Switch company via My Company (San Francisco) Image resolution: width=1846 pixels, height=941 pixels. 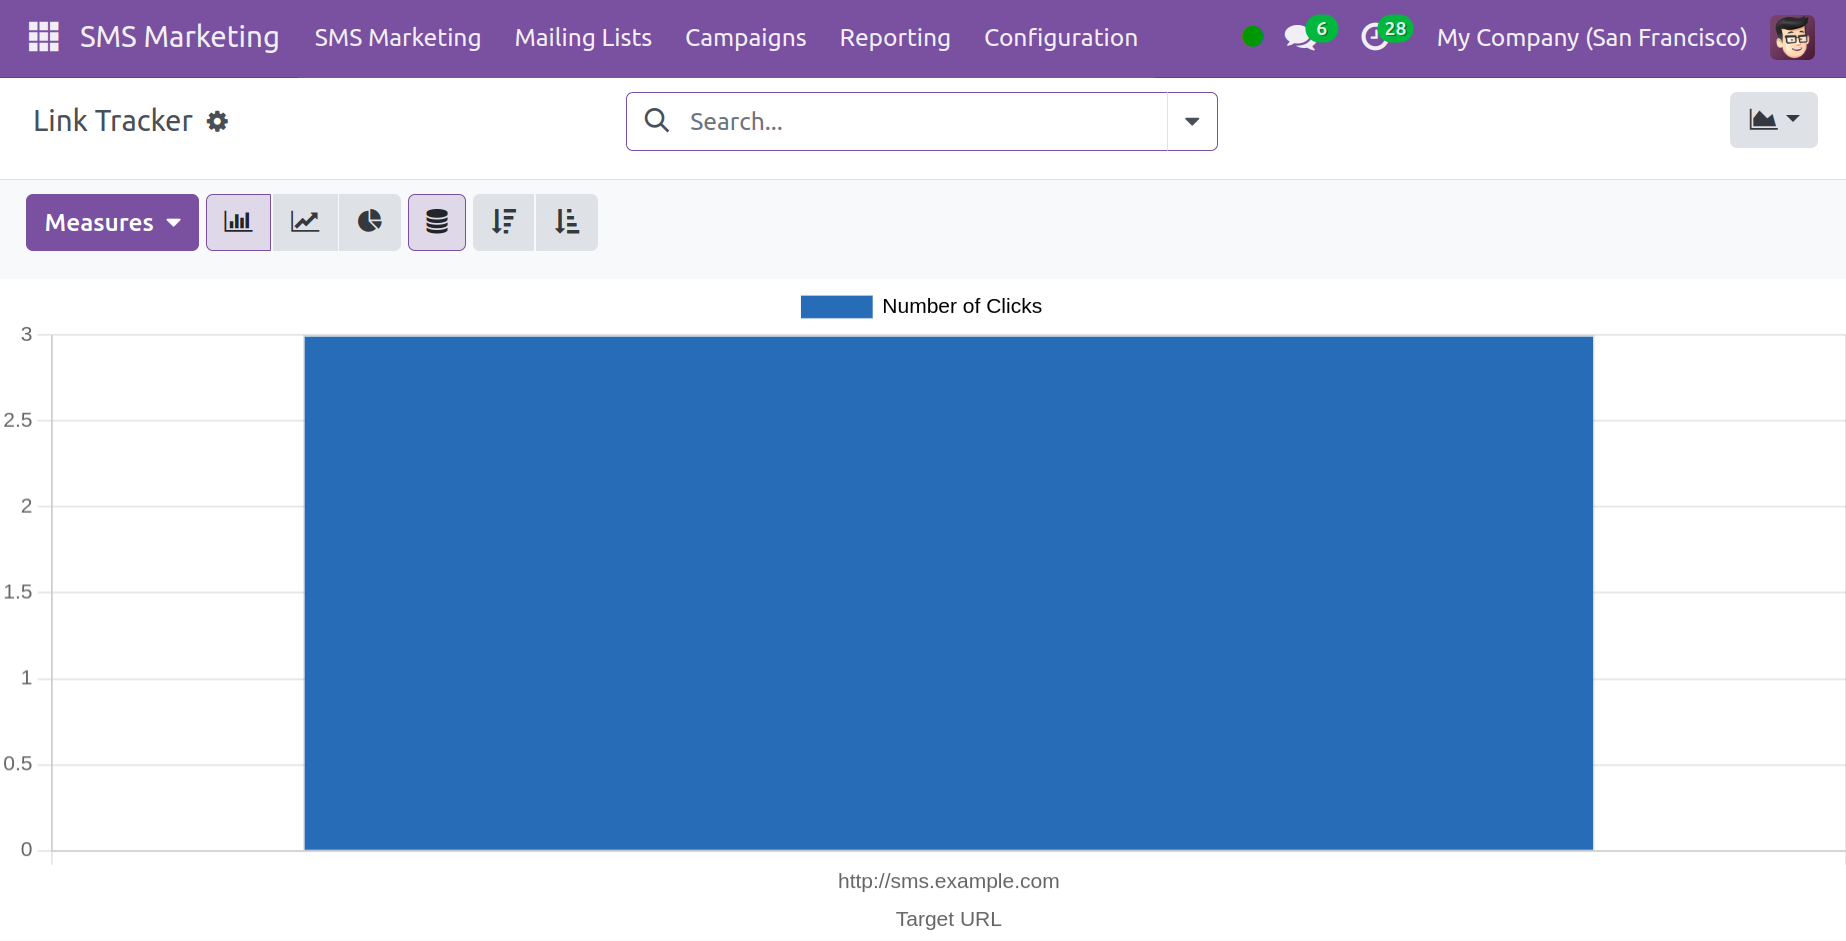[1591, 38]
